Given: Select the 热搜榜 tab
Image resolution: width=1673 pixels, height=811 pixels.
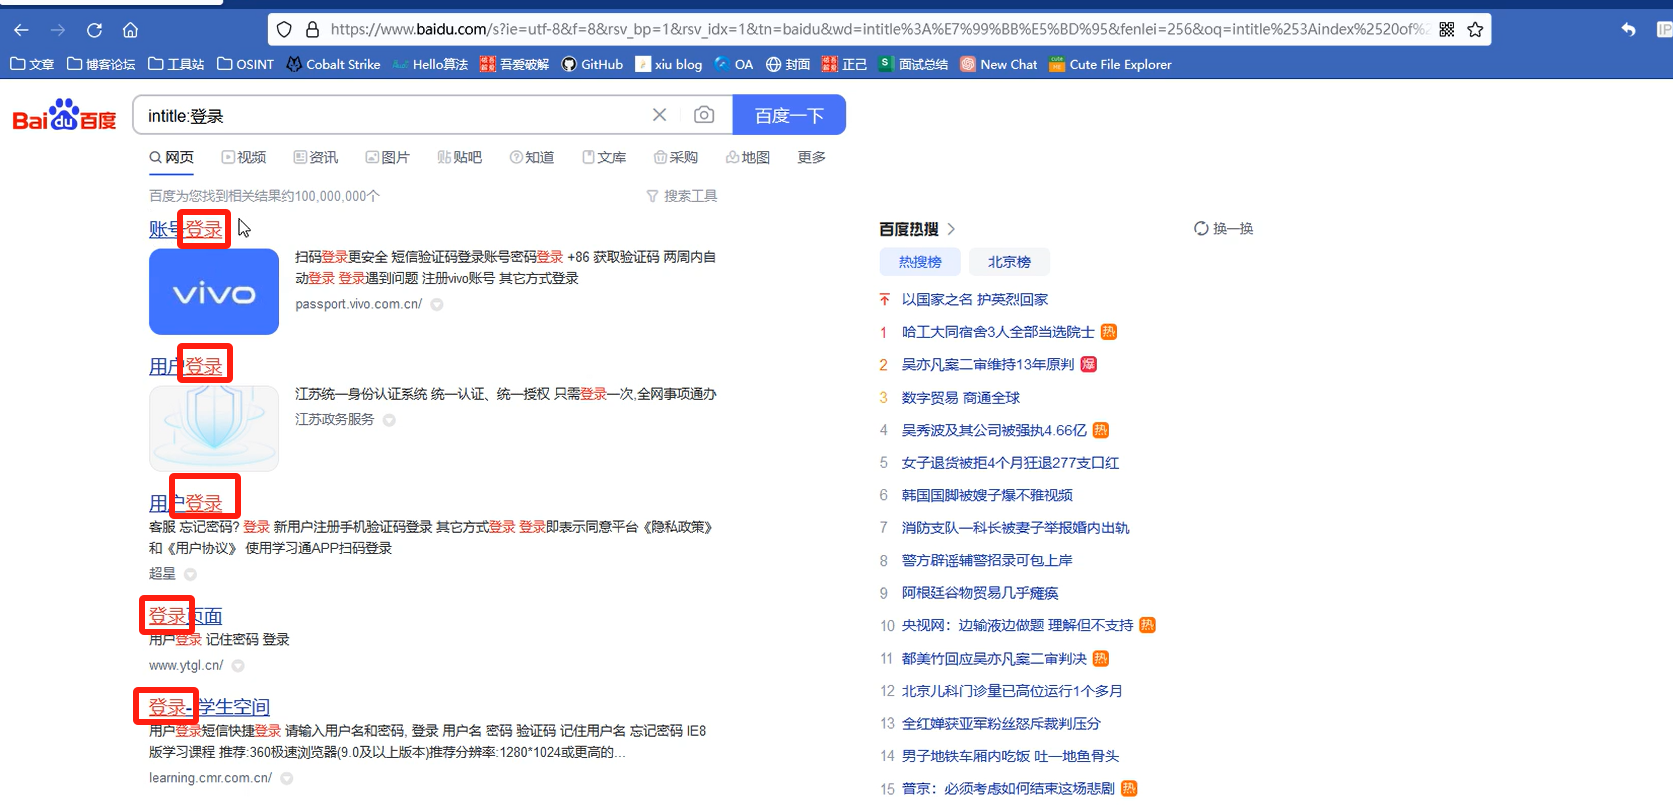Looking at the screenshot, I should [x=920, y=262].
